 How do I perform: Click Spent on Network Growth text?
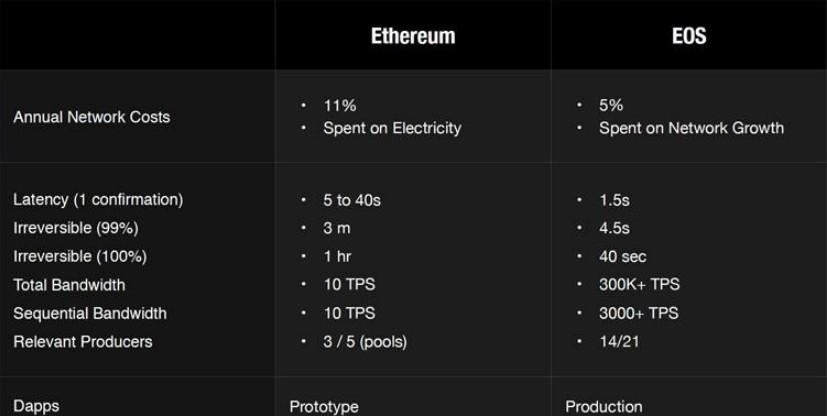point(691,128)
